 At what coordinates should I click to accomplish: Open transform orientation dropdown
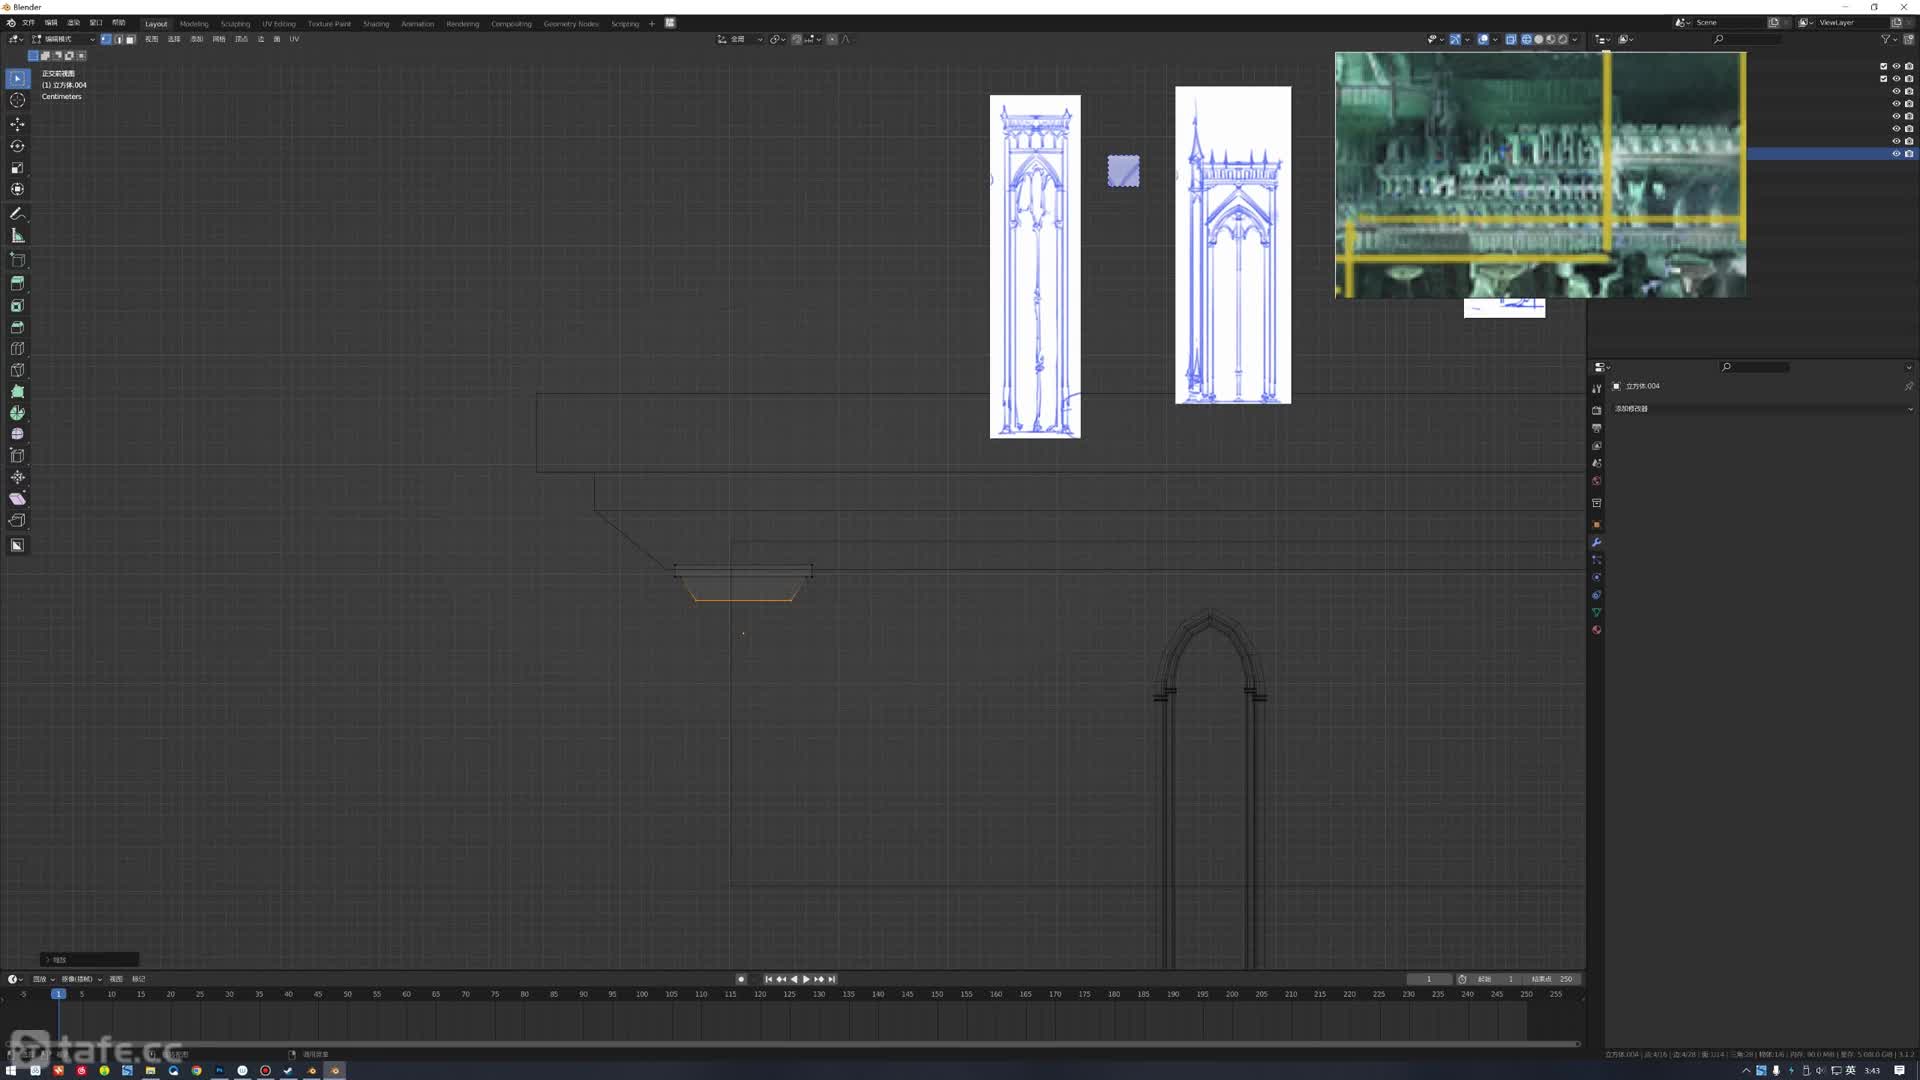point(741,39)
